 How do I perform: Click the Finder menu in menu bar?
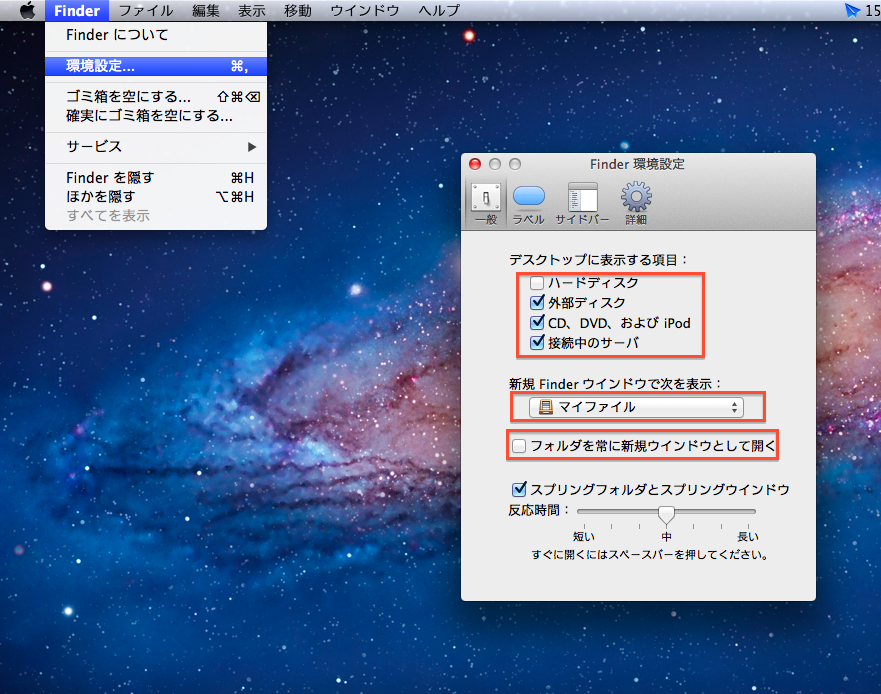pos(77,10)
